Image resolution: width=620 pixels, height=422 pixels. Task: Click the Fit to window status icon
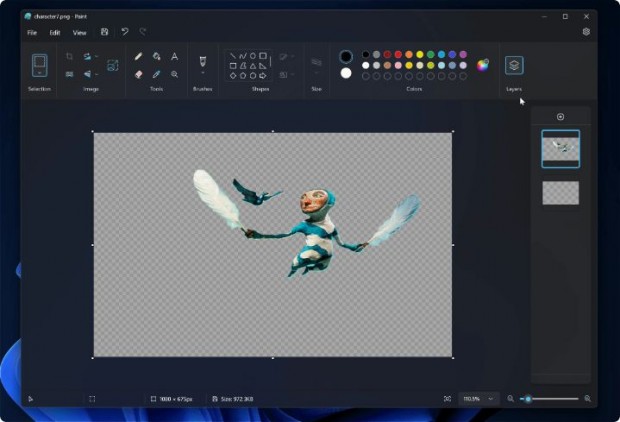coord(447,399)
